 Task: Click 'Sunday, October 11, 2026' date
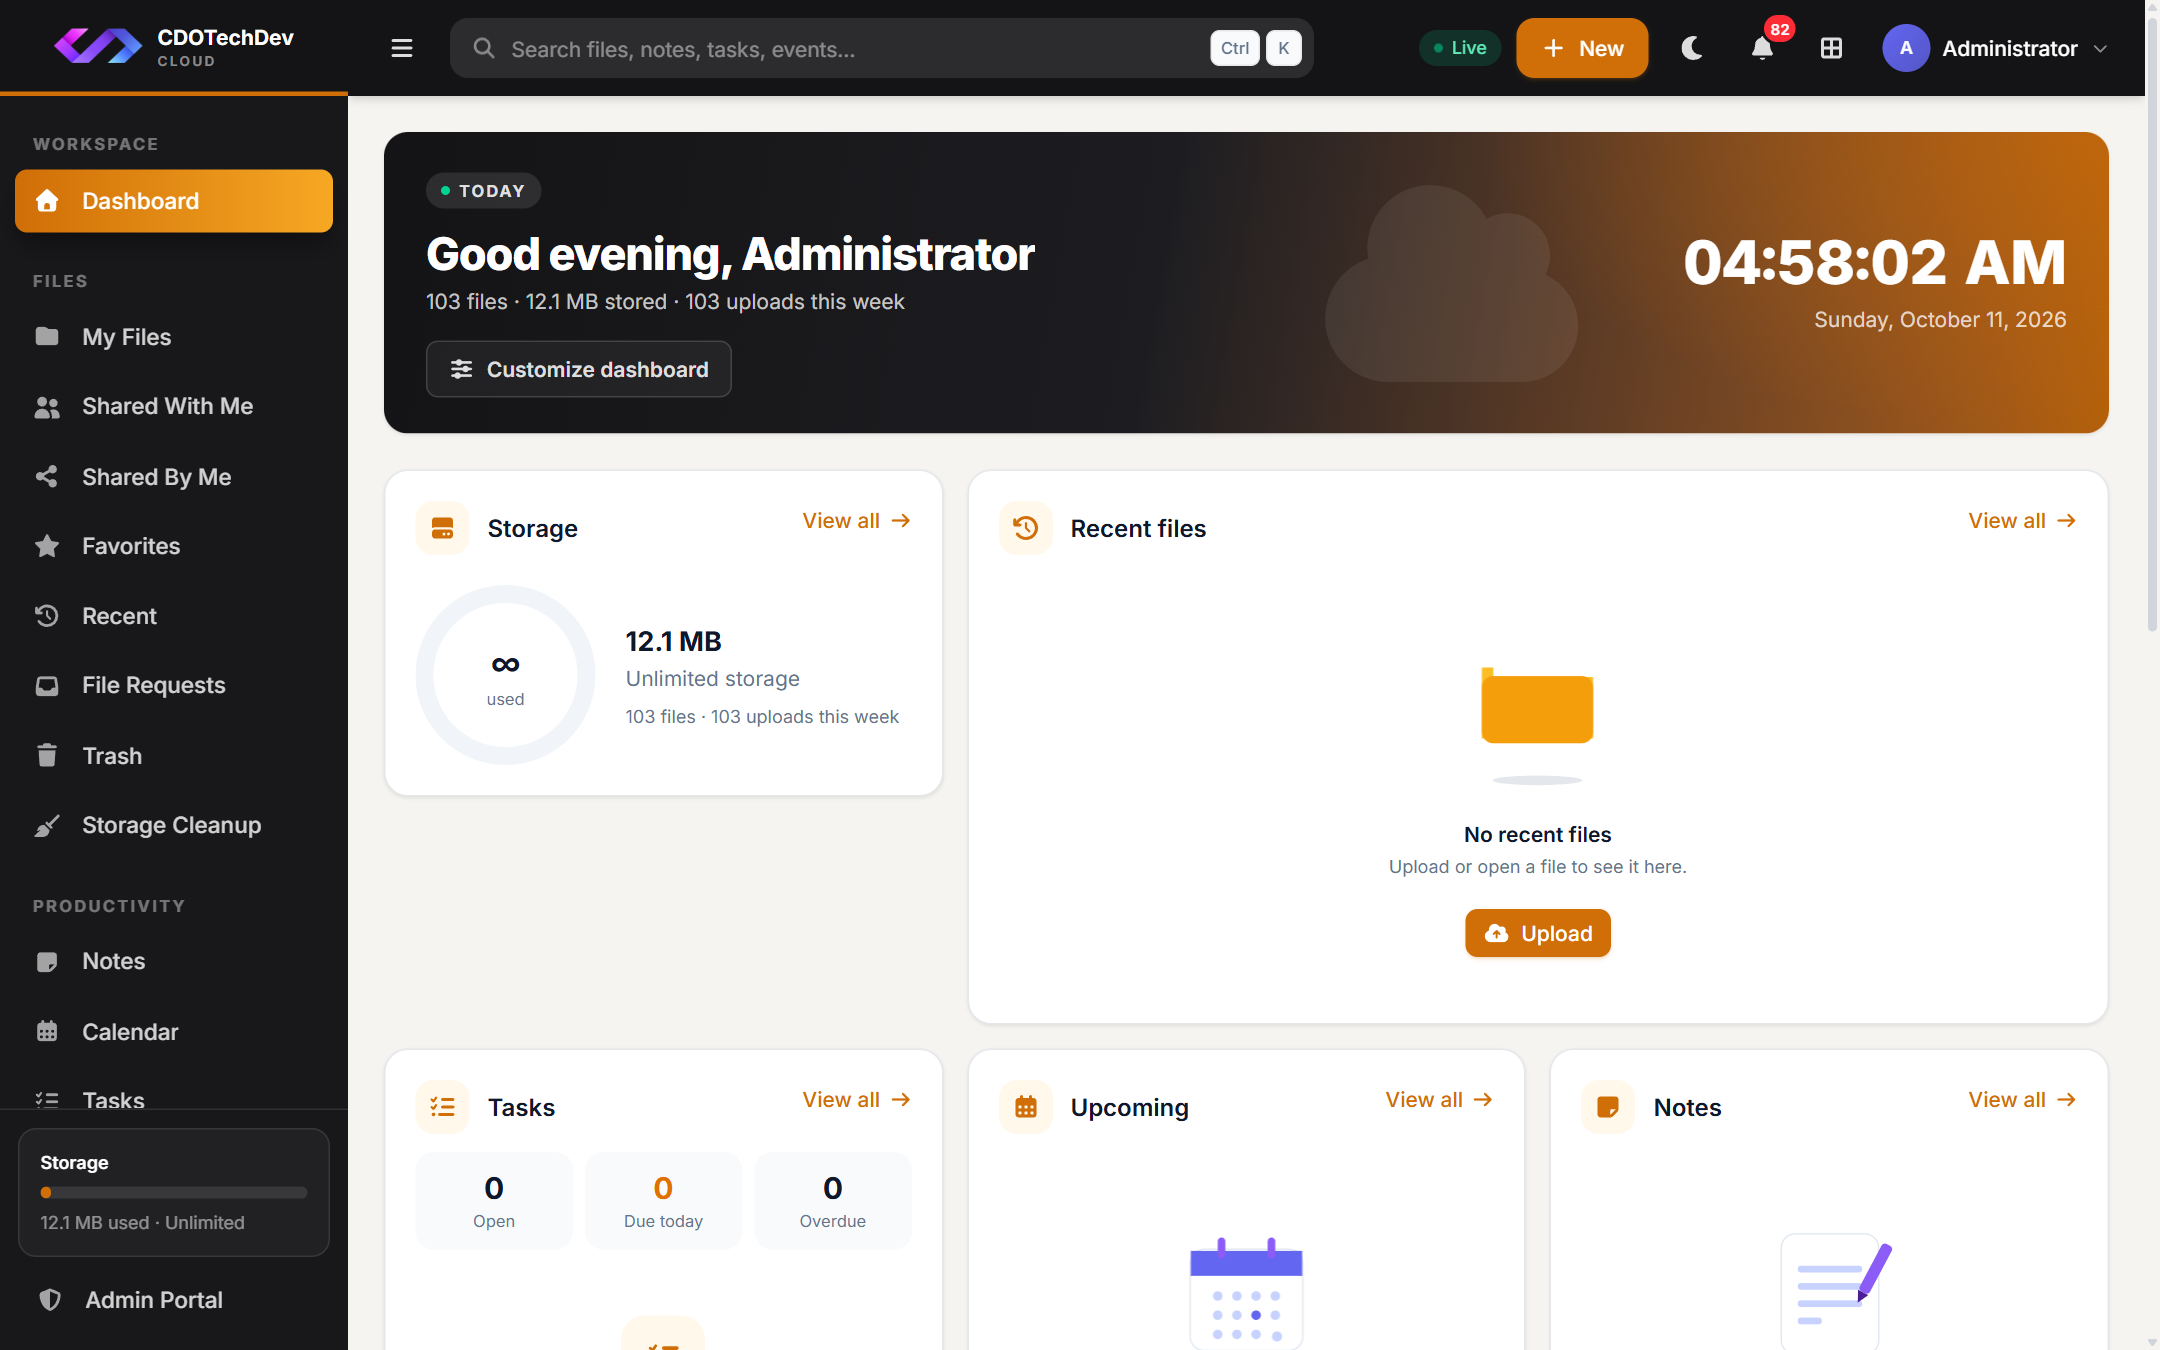click(x=1940, y=320)
